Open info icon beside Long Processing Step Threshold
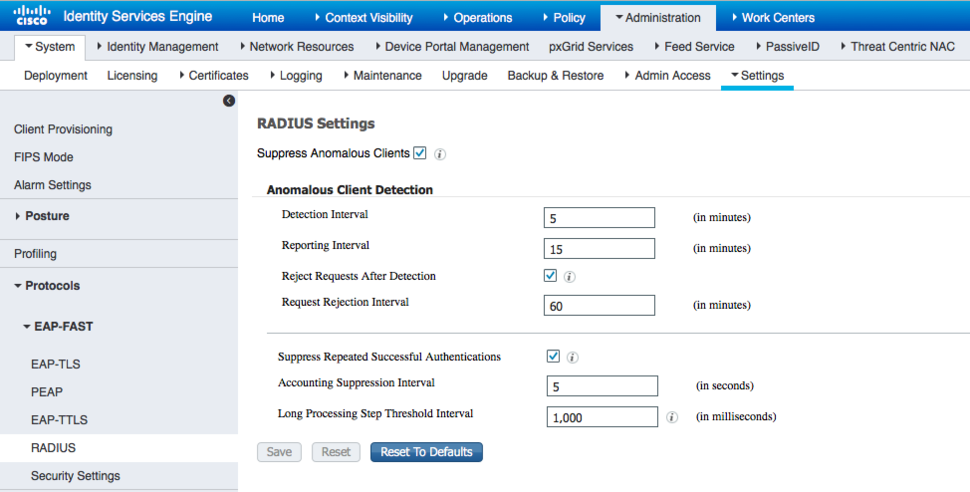The image size is (970, 492). click(672, 417)
